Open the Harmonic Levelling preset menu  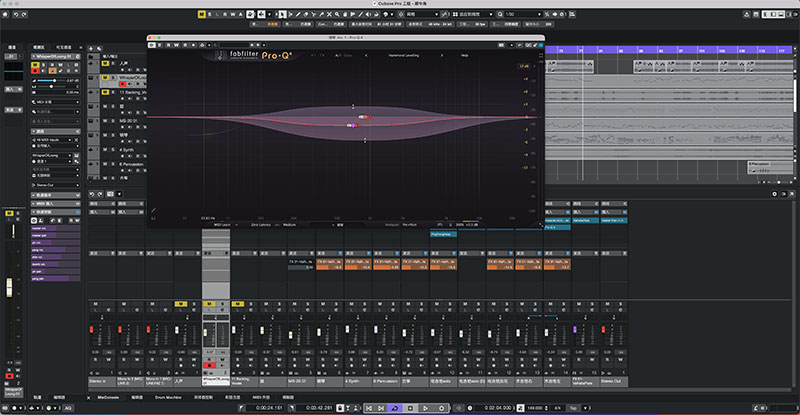(404, 55)
